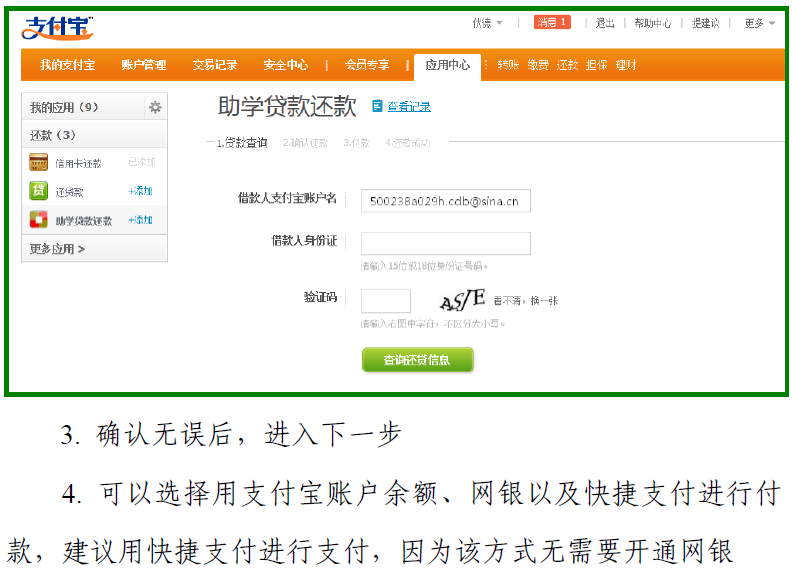The image size is (792, 578).
Task: Click the 退出 (Logout) link
Action: [605, 23]
